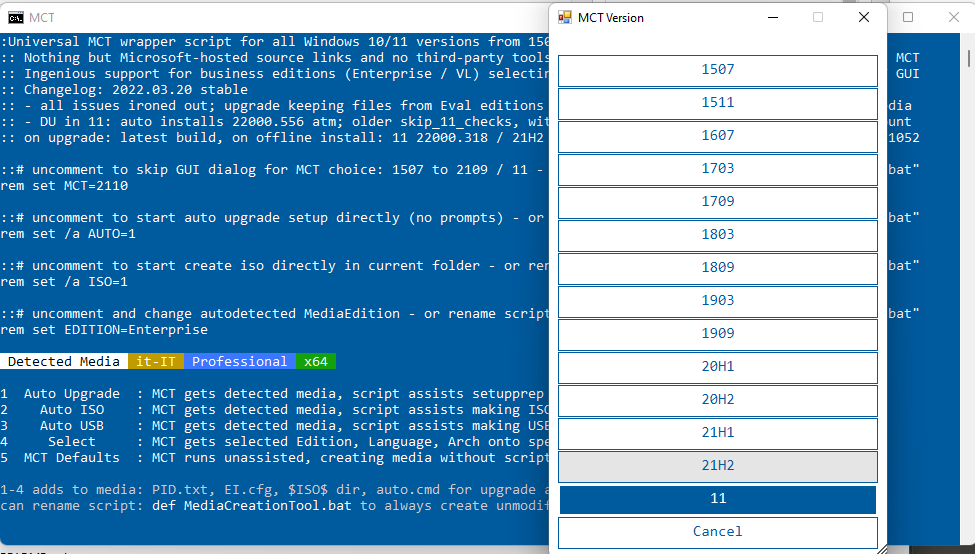Pick Windows version 1607
975x554 pixels.
718,136
